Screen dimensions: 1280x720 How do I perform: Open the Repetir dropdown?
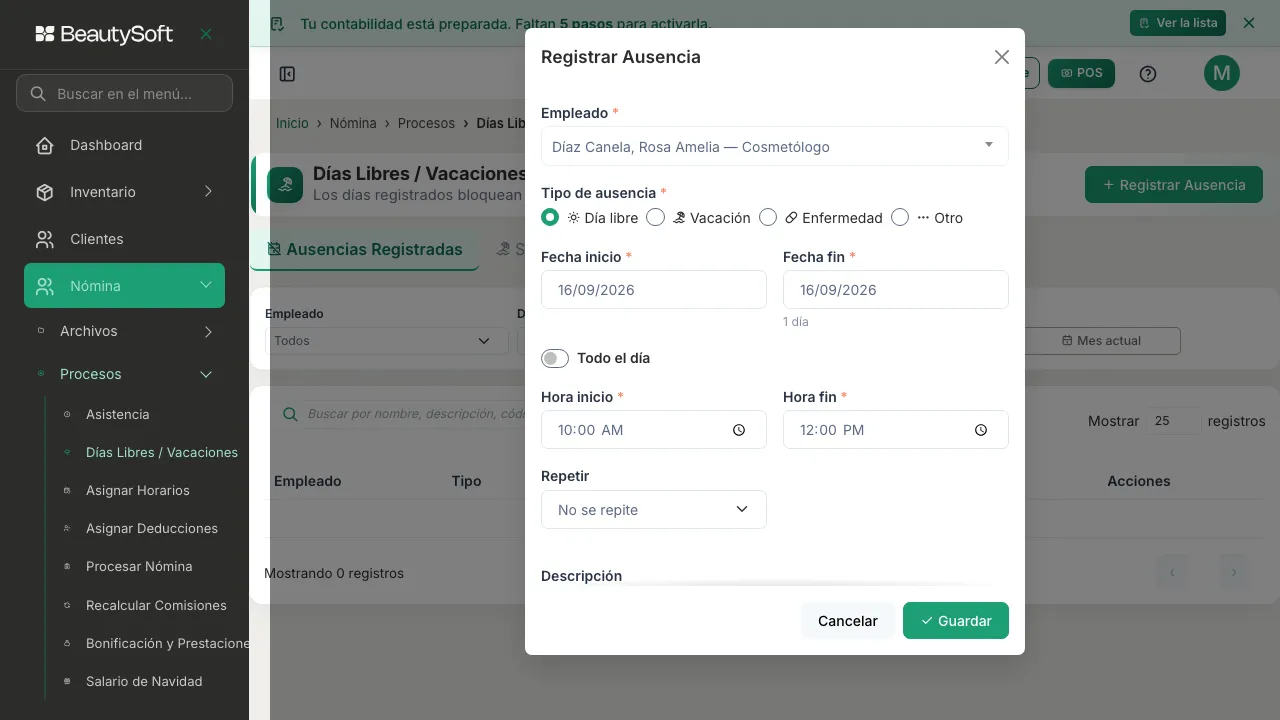(x=654, y=510)
